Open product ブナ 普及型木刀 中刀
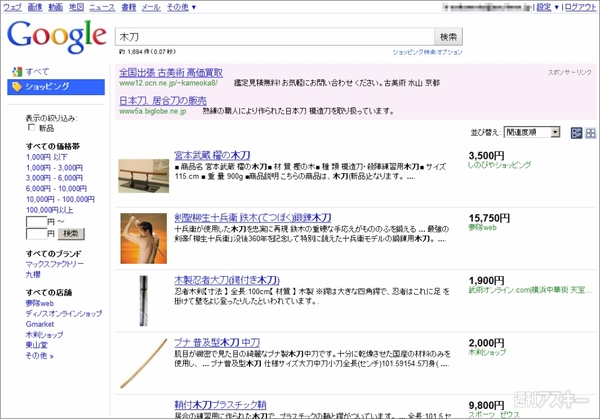The image size is (600, 419). click(x=217, y=342)
